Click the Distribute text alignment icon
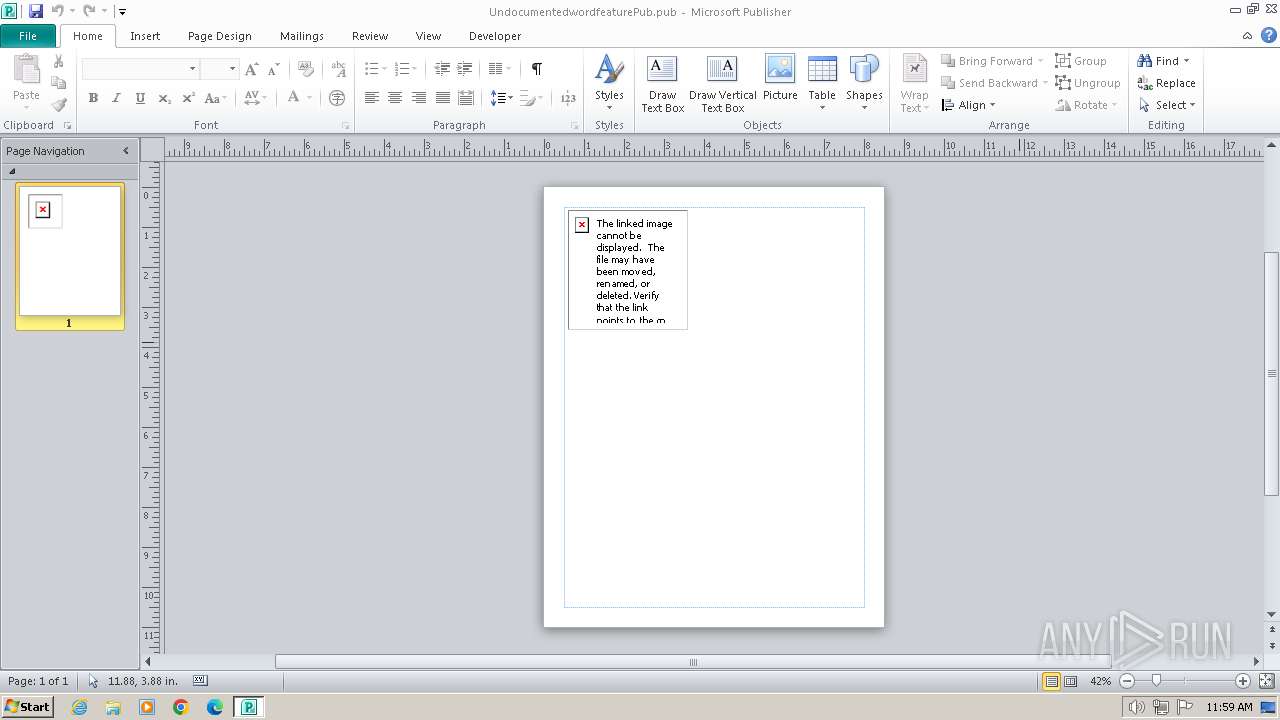This screenshot has width=1280, height=720. pyautogui.click(x=465, y=98)
